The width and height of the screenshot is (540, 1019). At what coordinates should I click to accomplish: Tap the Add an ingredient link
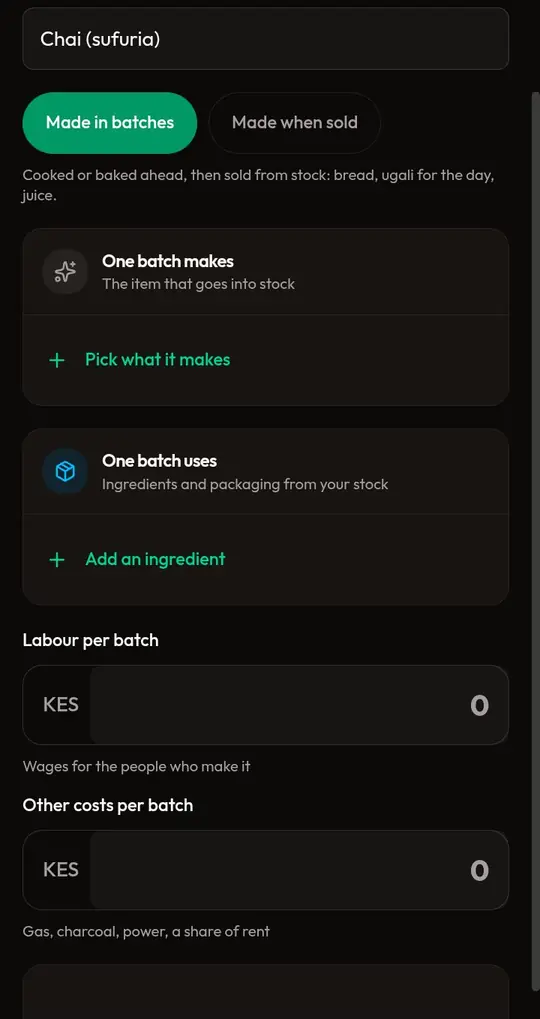point(155,559)
